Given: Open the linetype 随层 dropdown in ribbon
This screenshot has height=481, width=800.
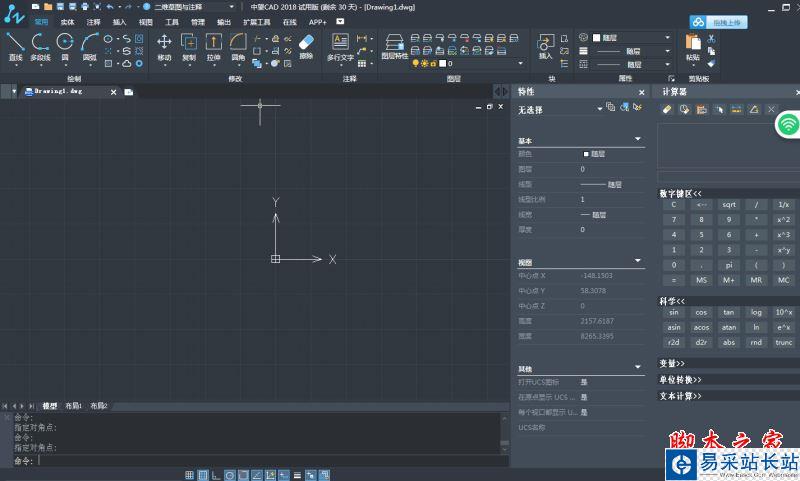Looking at the screenshot, I should point(667,64).
